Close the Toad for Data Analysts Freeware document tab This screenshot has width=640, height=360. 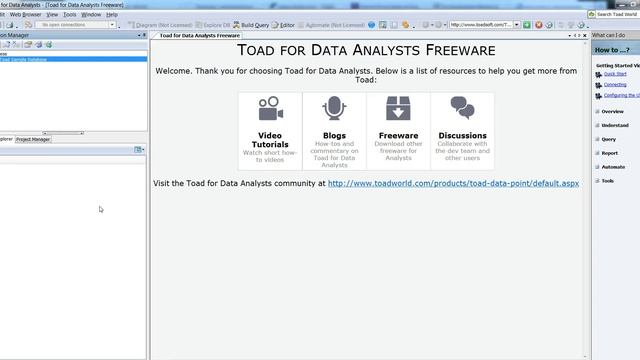(584, 36)
